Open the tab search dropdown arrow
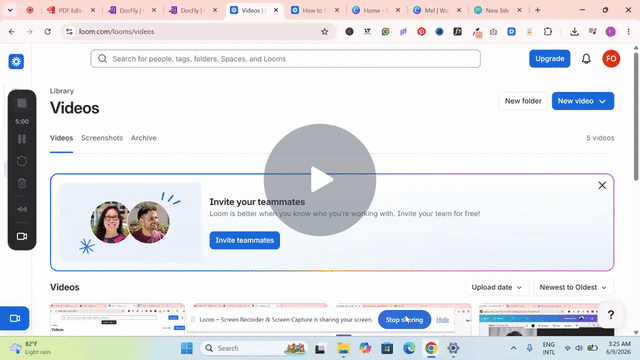 click(x=10, y=10)
